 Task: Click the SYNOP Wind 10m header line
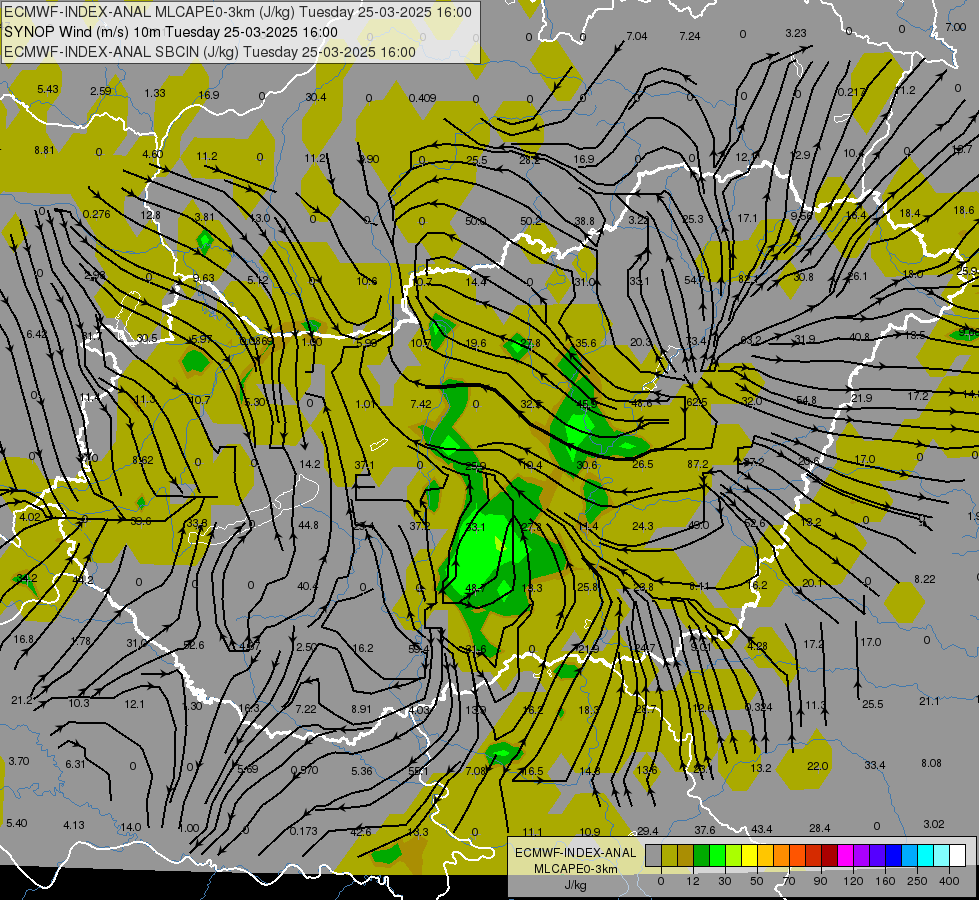[170, 32]
